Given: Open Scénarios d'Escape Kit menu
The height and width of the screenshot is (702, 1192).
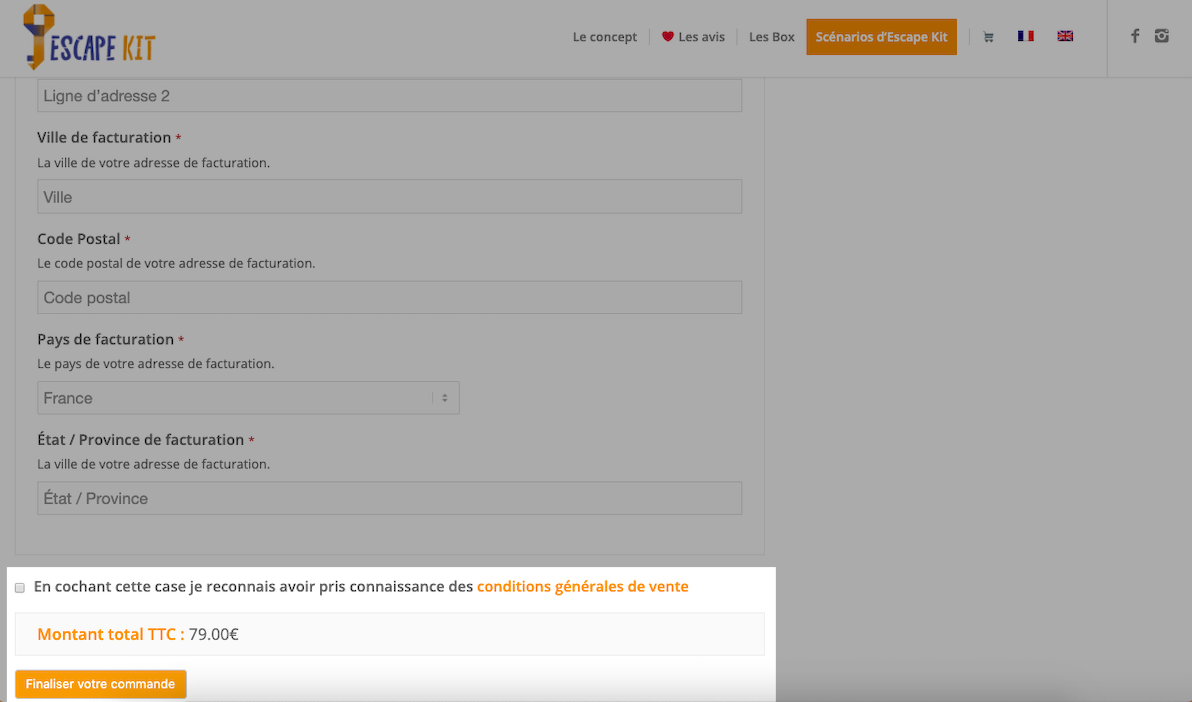Looking at the screenshot, I should point(881,37).
